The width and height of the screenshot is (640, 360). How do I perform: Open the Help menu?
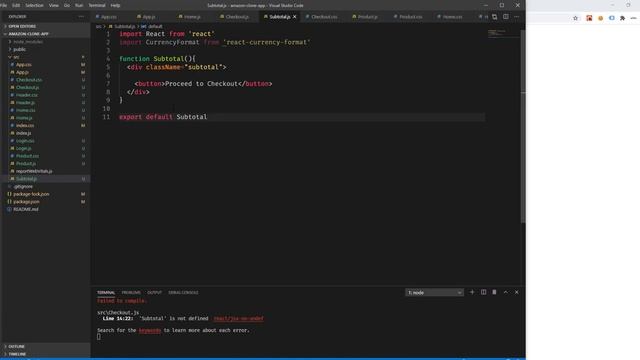pos(115,5)
